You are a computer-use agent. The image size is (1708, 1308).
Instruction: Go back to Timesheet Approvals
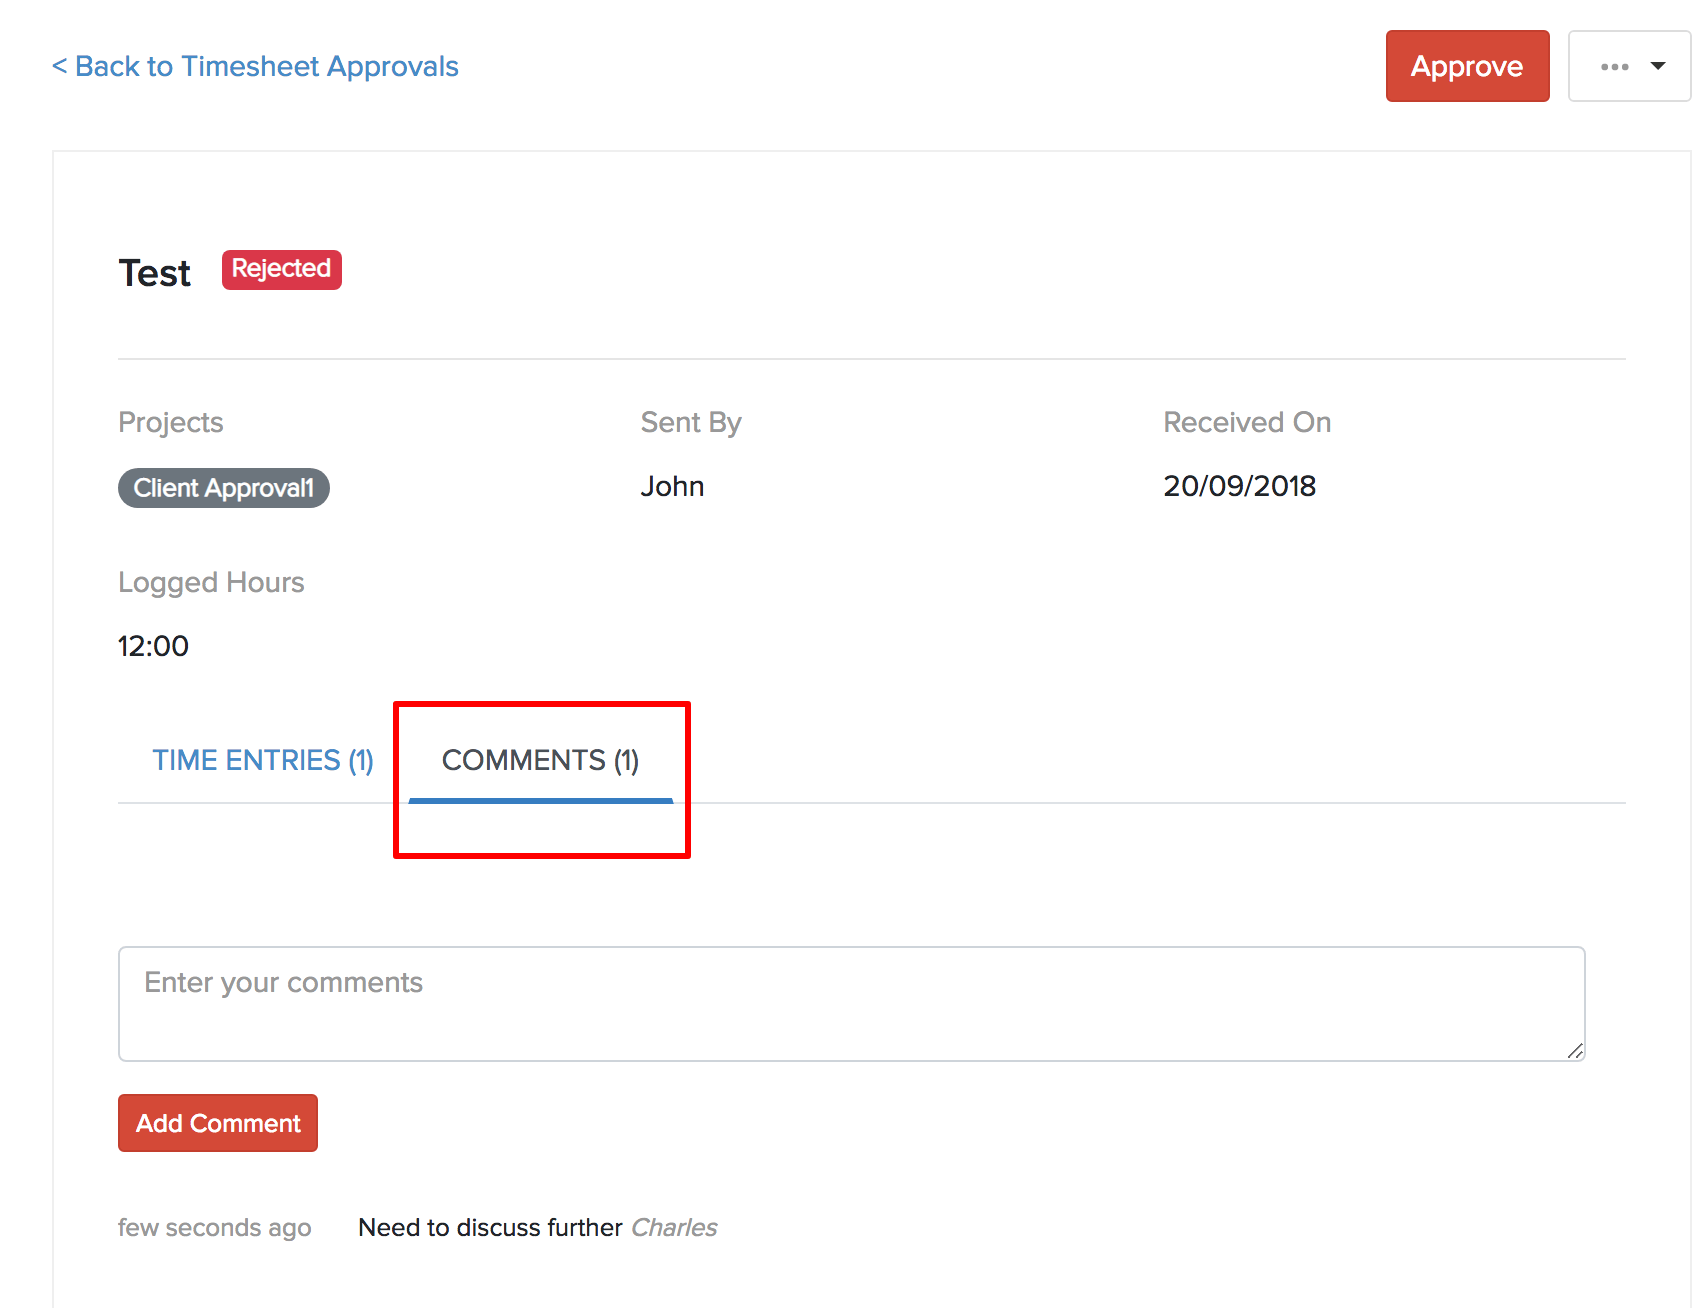[x=255, y=66]
